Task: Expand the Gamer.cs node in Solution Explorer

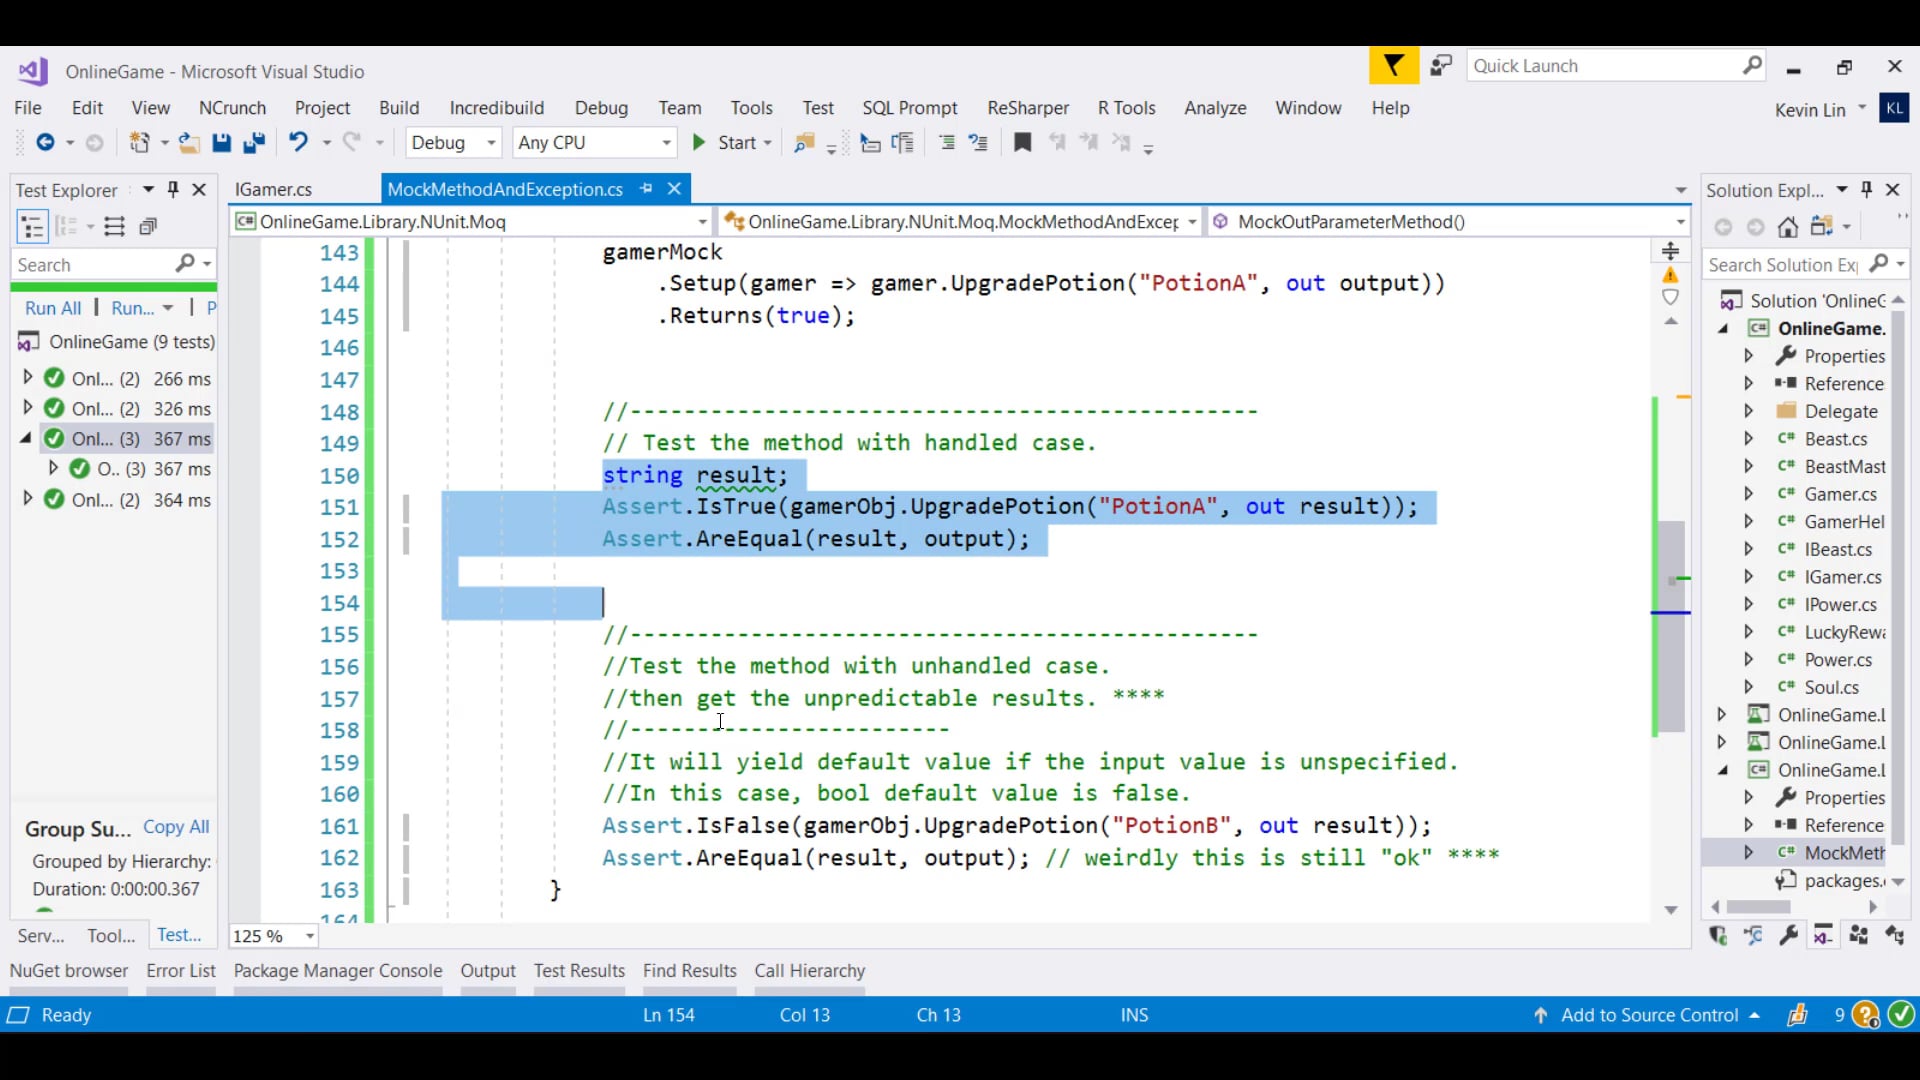Action: point(1749,493)
